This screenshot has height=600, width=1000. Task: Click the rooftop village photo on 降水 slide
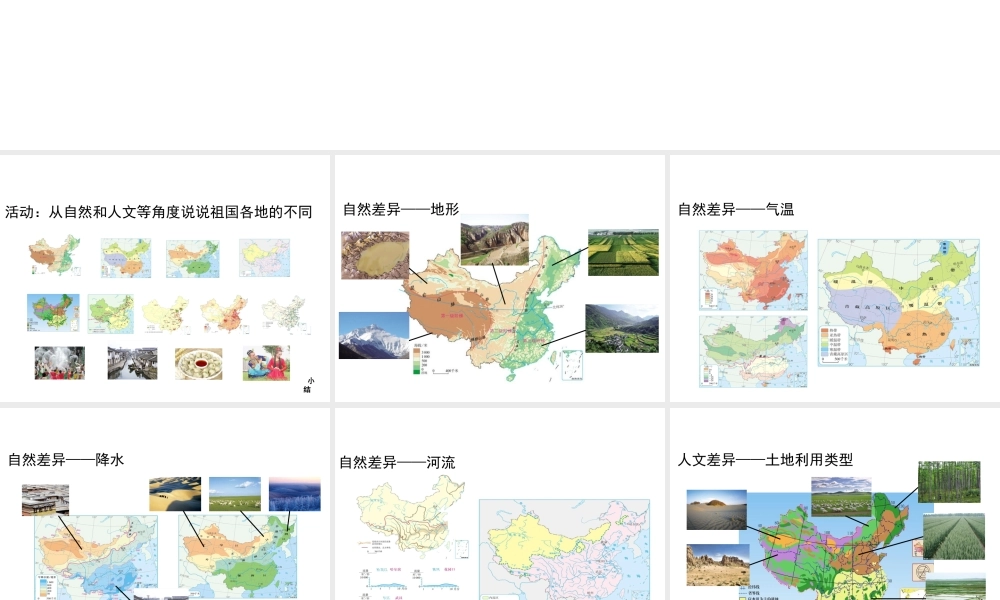coord(45,500)
